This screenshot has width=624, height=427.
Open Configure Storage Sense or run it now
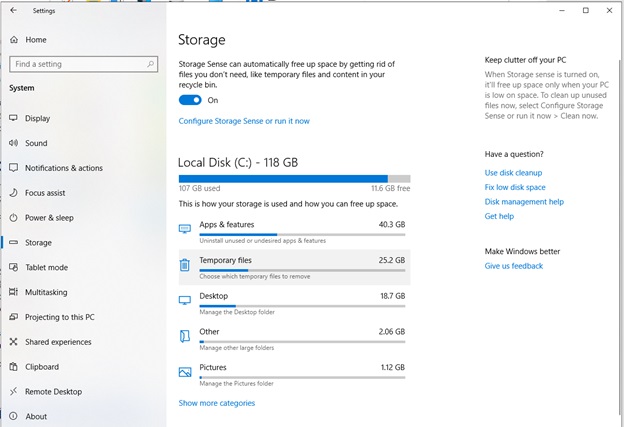click(x=244, y=121)
